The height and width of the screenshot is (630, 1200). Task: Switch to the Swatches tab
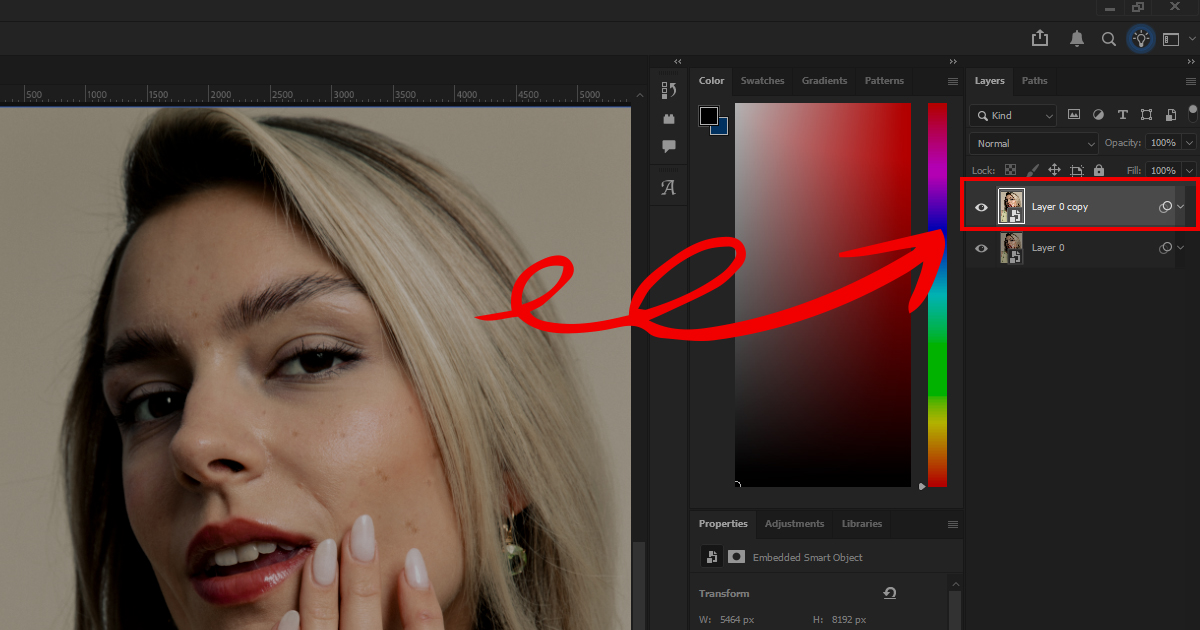click(x=762, y=81)
